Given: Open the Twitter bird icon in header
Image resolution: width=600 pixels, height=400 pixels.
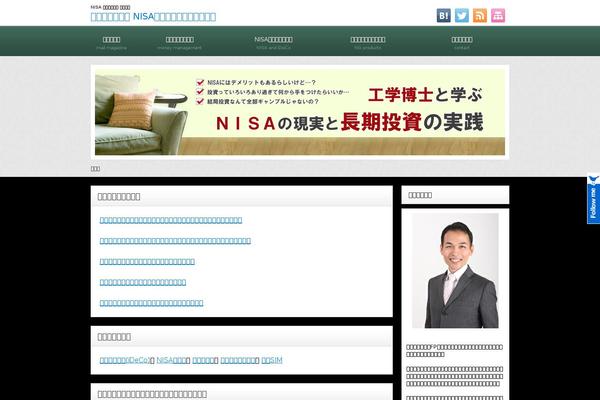Looking at the screenshot, I should [461, 16].
